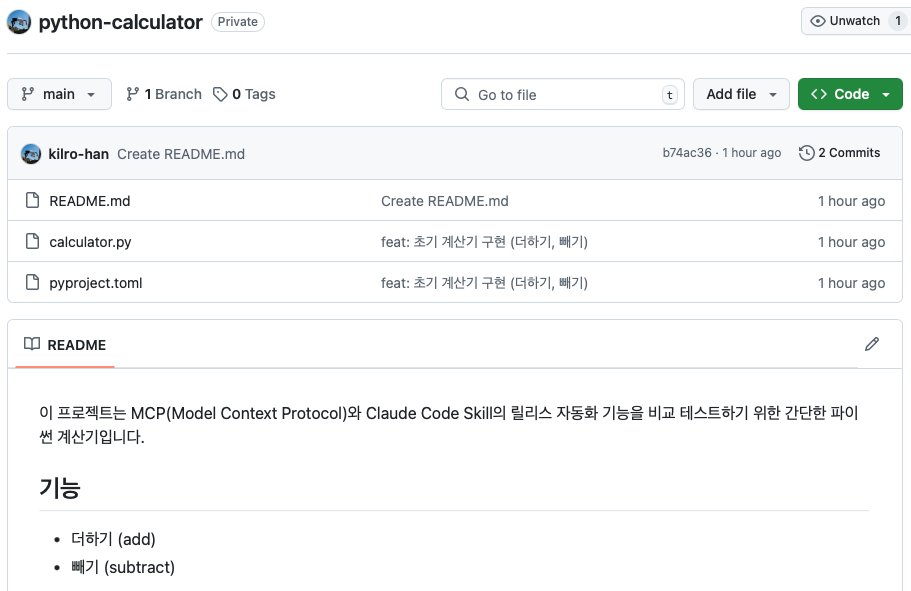This screenshot has height=591, width=911.
Task: Click the repository owner avatar beside python-calculator
Action: pos(19,22)
